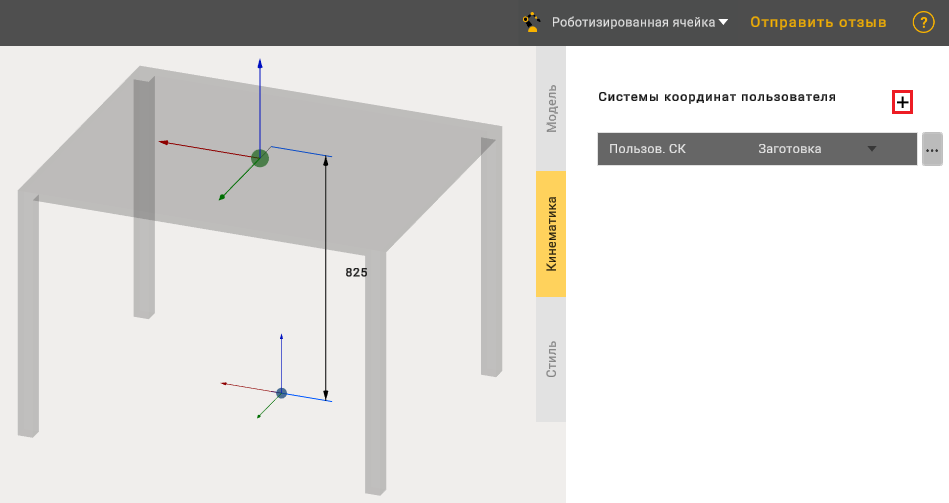Open the Стиль tab
The image size is (949, 503).
coord(551,359)
